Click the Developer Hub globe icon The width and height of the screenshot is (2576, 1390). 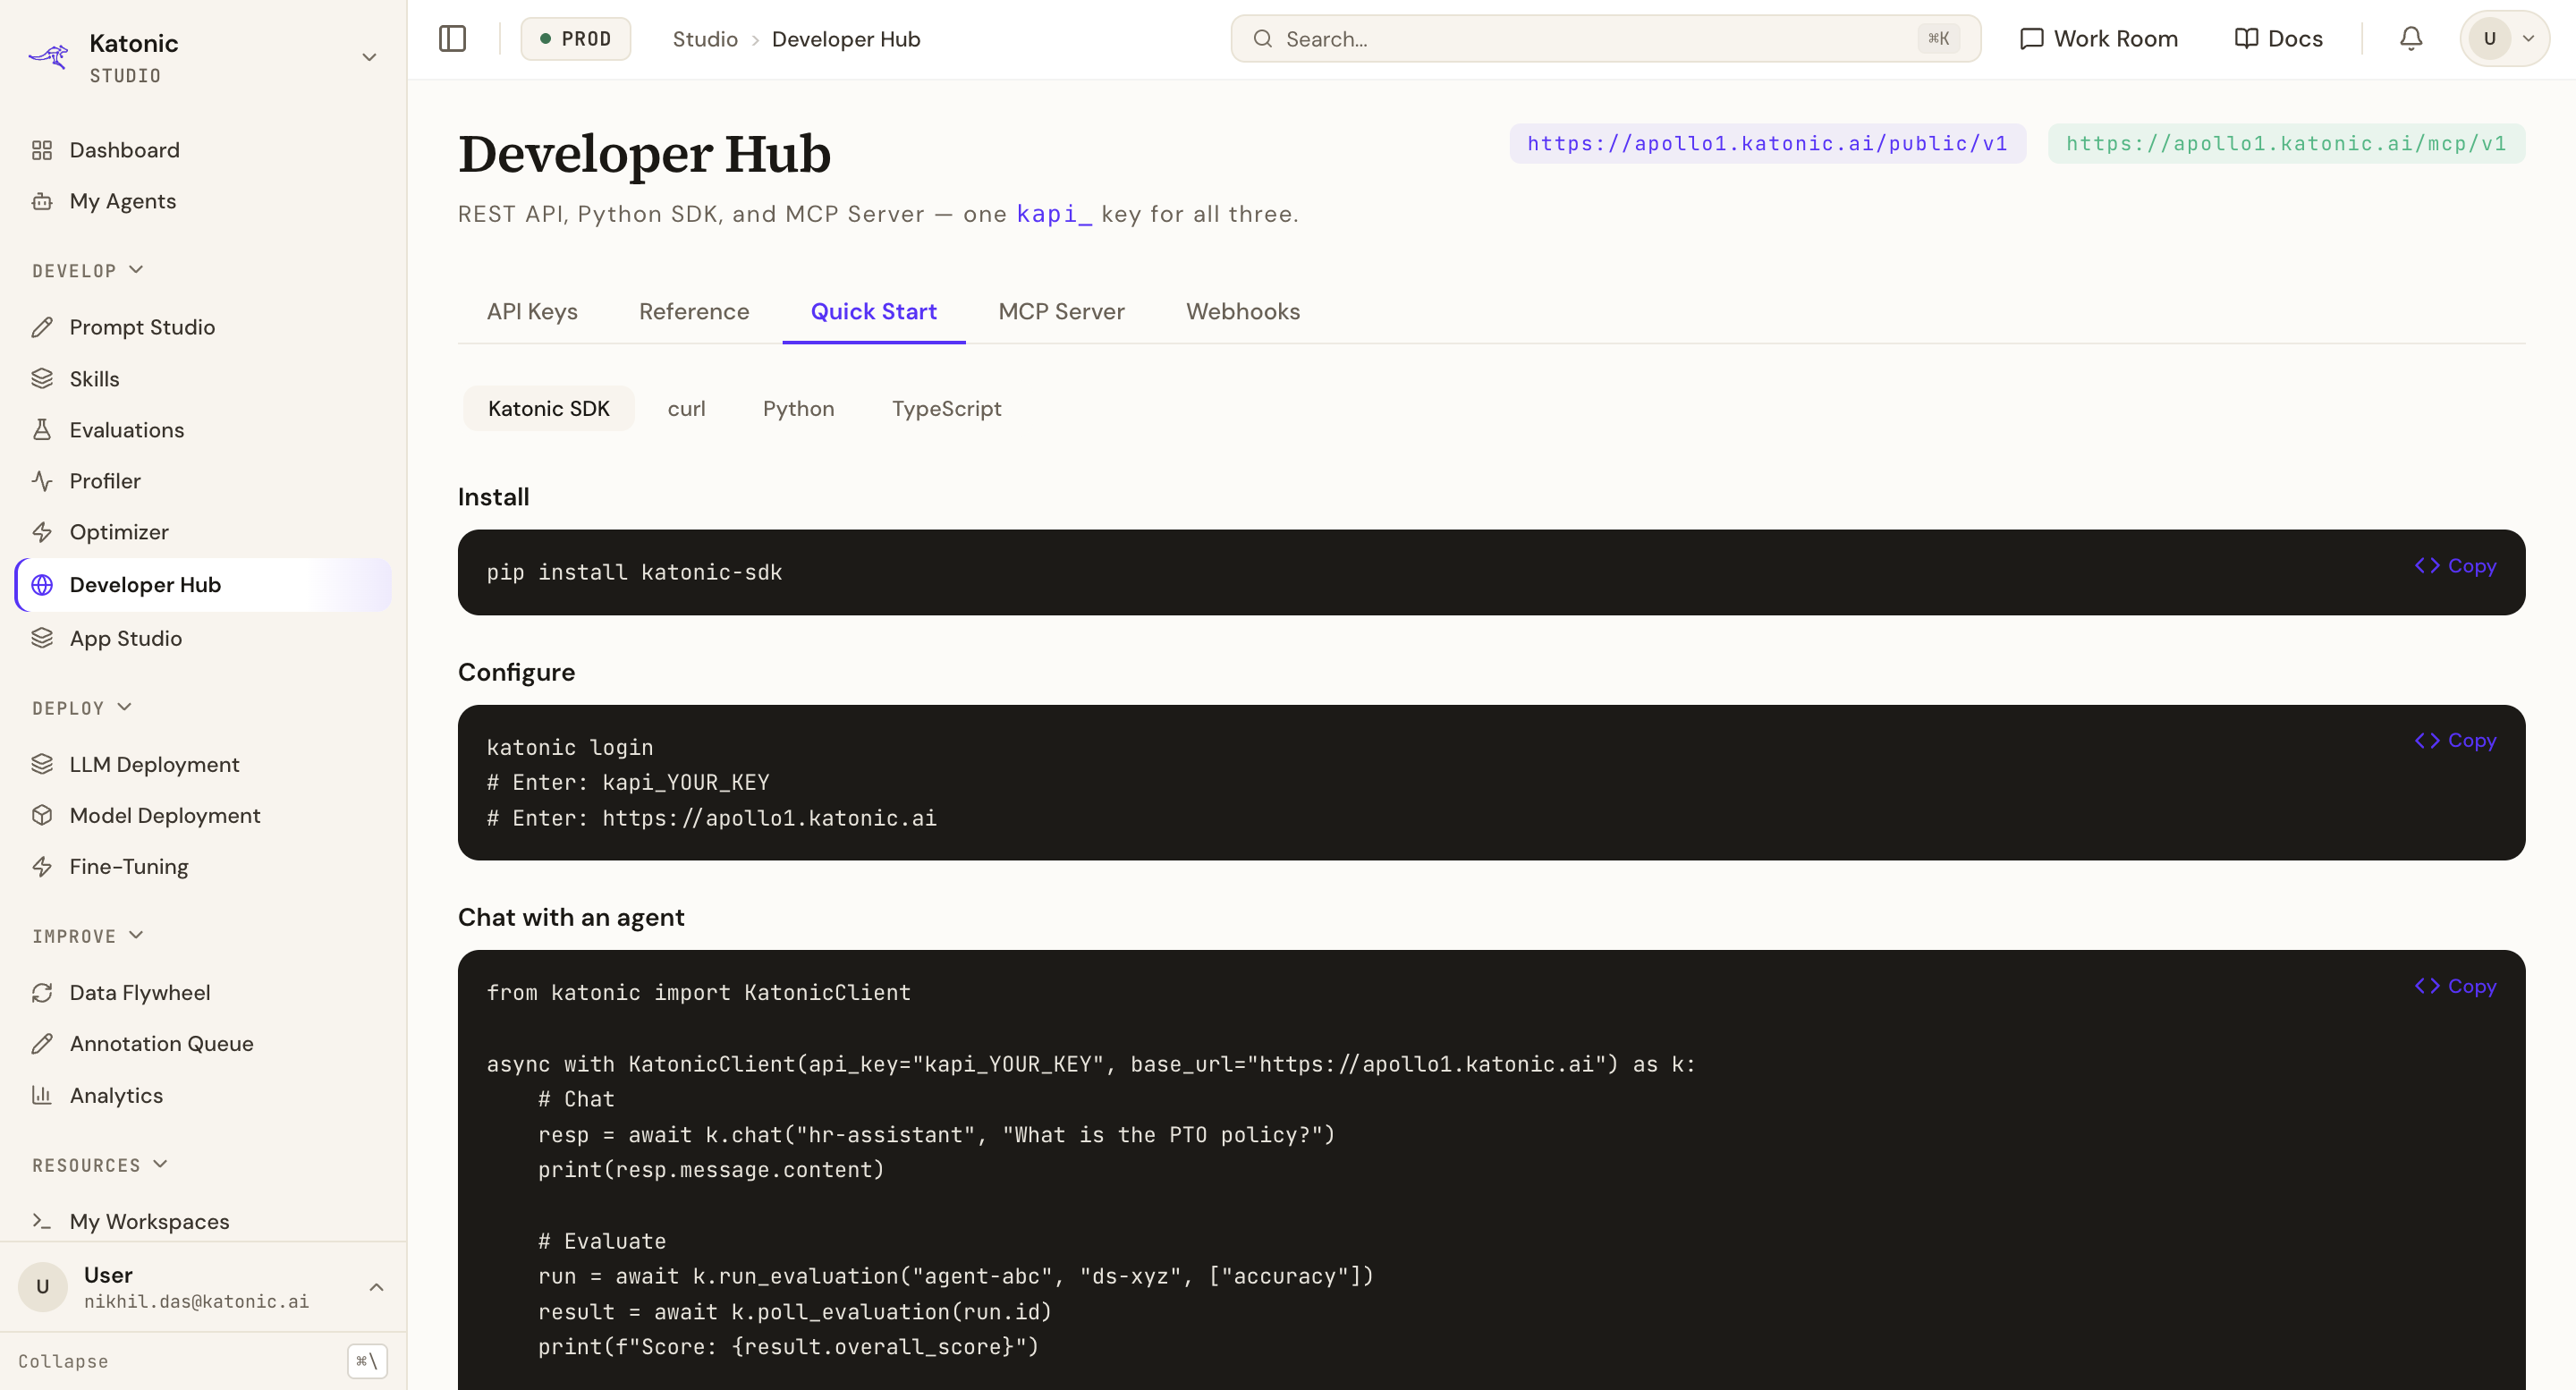(x=42, y=585)
